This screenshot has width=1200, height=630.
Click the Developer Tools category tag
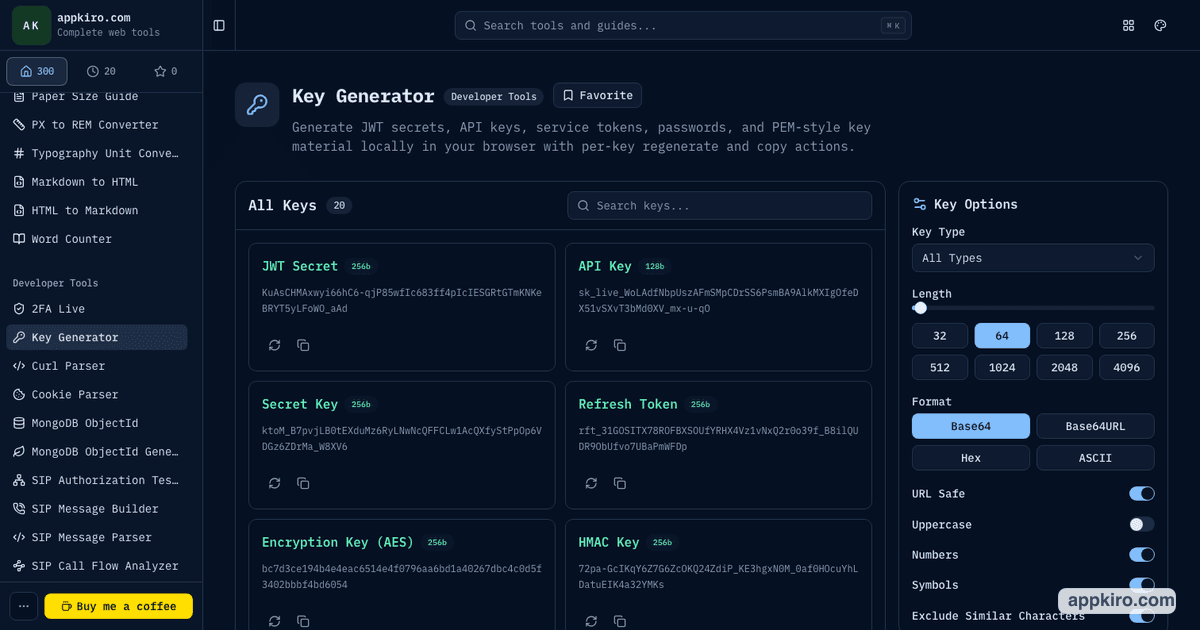click(494, 97)
